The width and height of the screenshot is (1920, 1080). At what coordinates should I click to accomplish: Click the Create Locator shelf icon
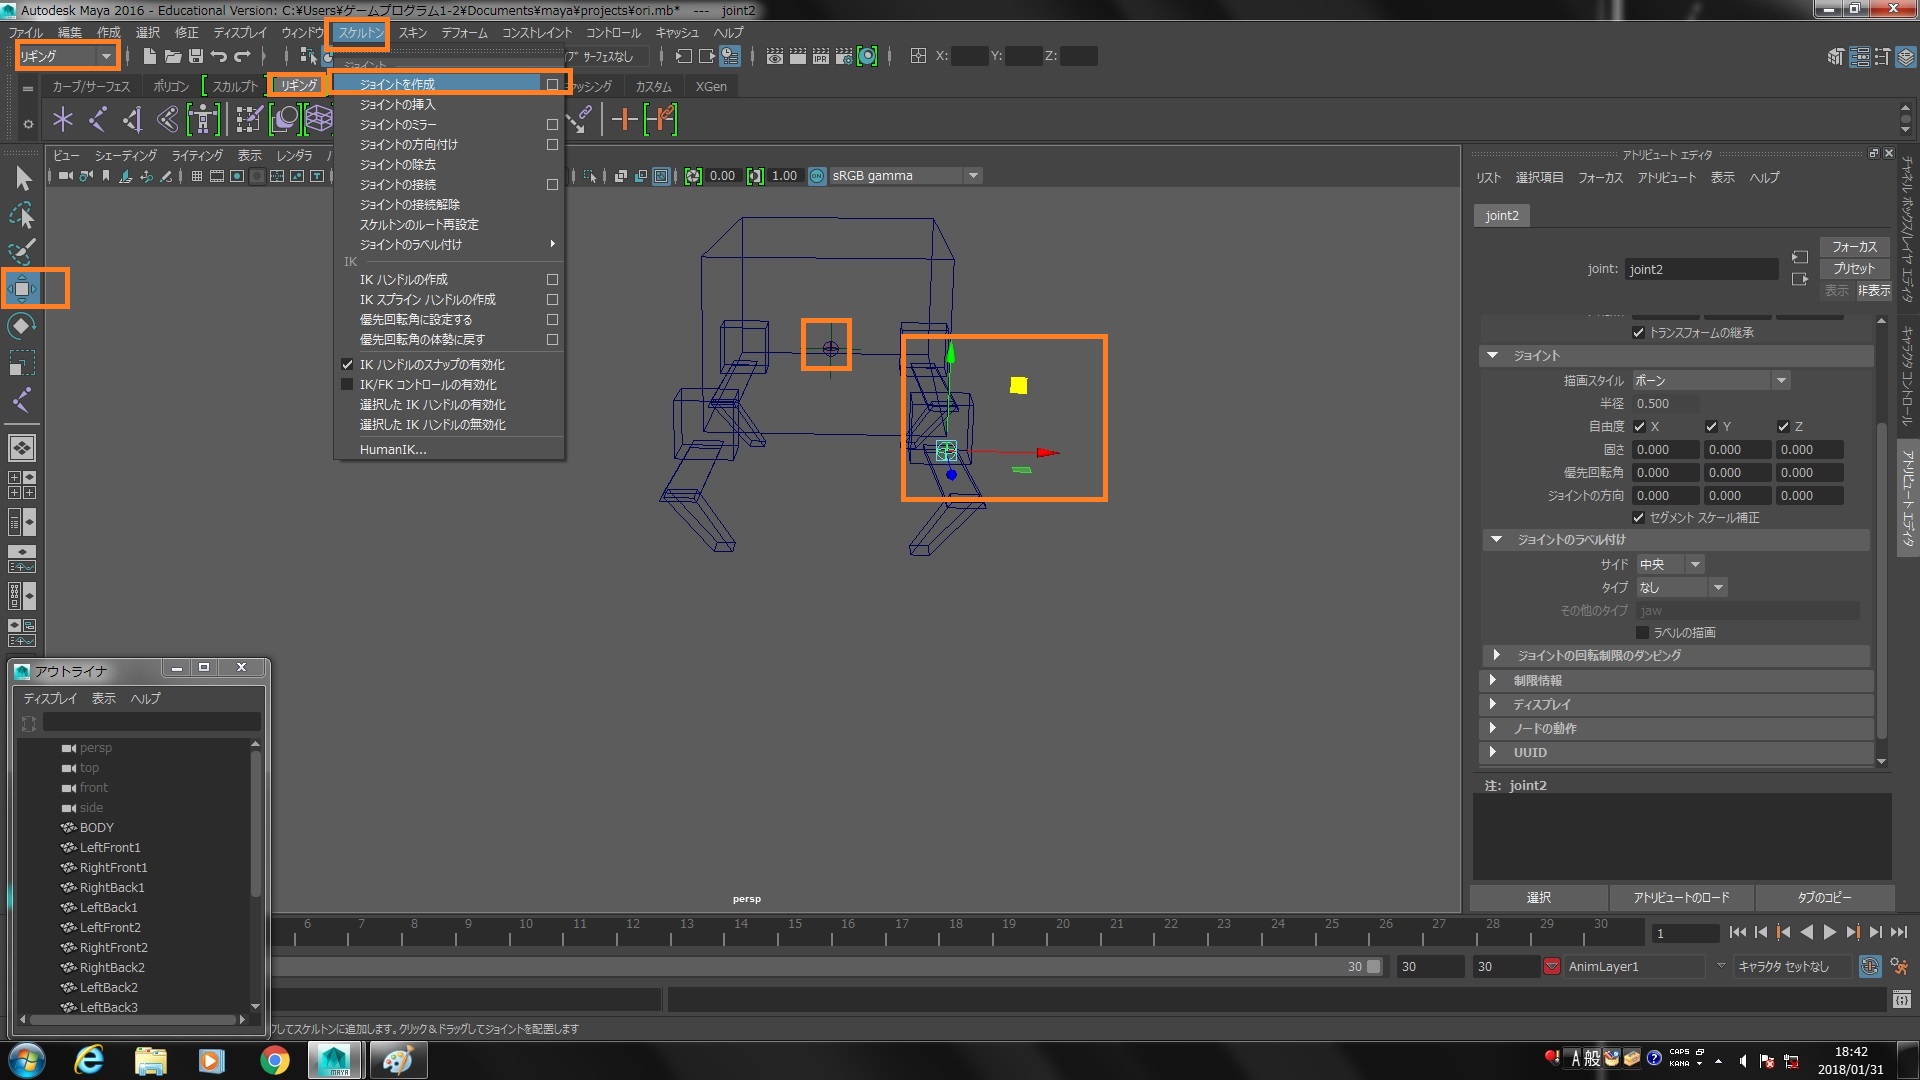tap(63, 120)
